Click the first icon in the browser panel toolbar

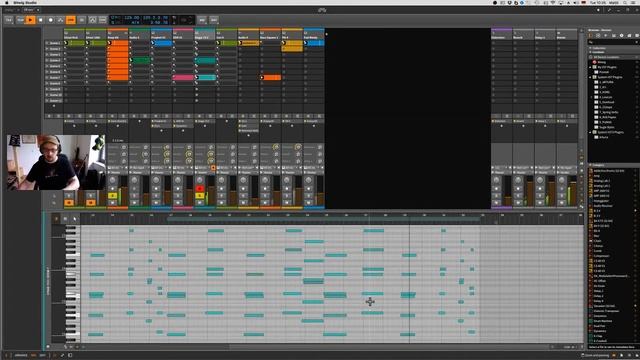[x=590, y=36]
